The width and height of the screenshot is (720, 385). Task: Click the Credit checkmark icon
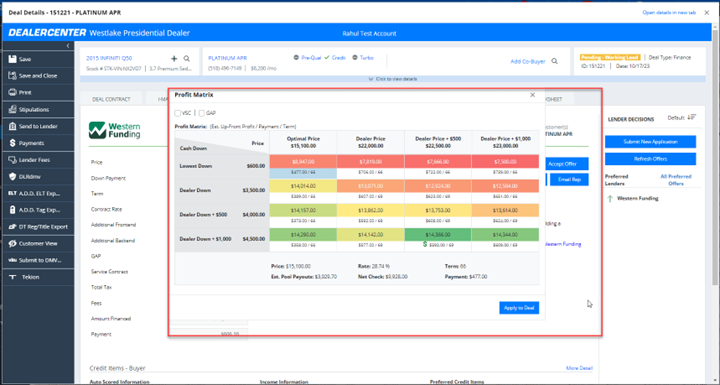327,58
